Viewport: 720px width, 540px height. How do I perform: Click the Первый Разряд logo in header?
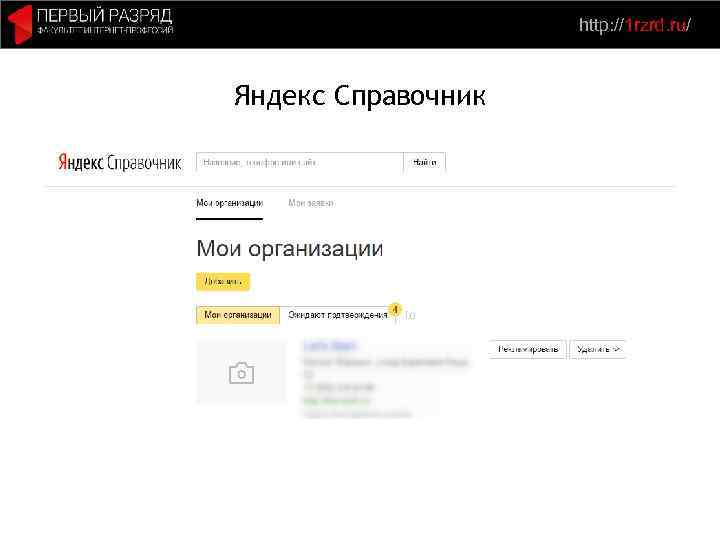coord(91,24)
